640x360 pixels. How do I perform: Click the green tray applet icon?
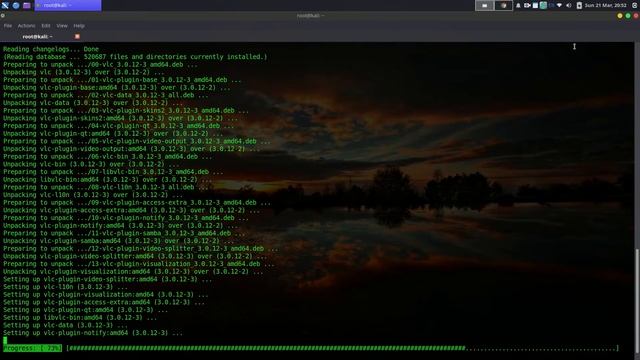543,5
